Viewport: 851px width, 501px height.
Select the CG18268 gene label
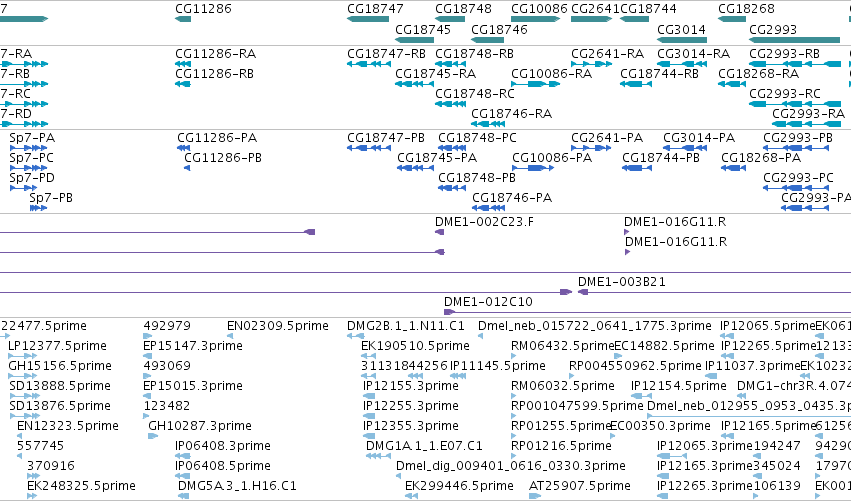coord(746,9)
